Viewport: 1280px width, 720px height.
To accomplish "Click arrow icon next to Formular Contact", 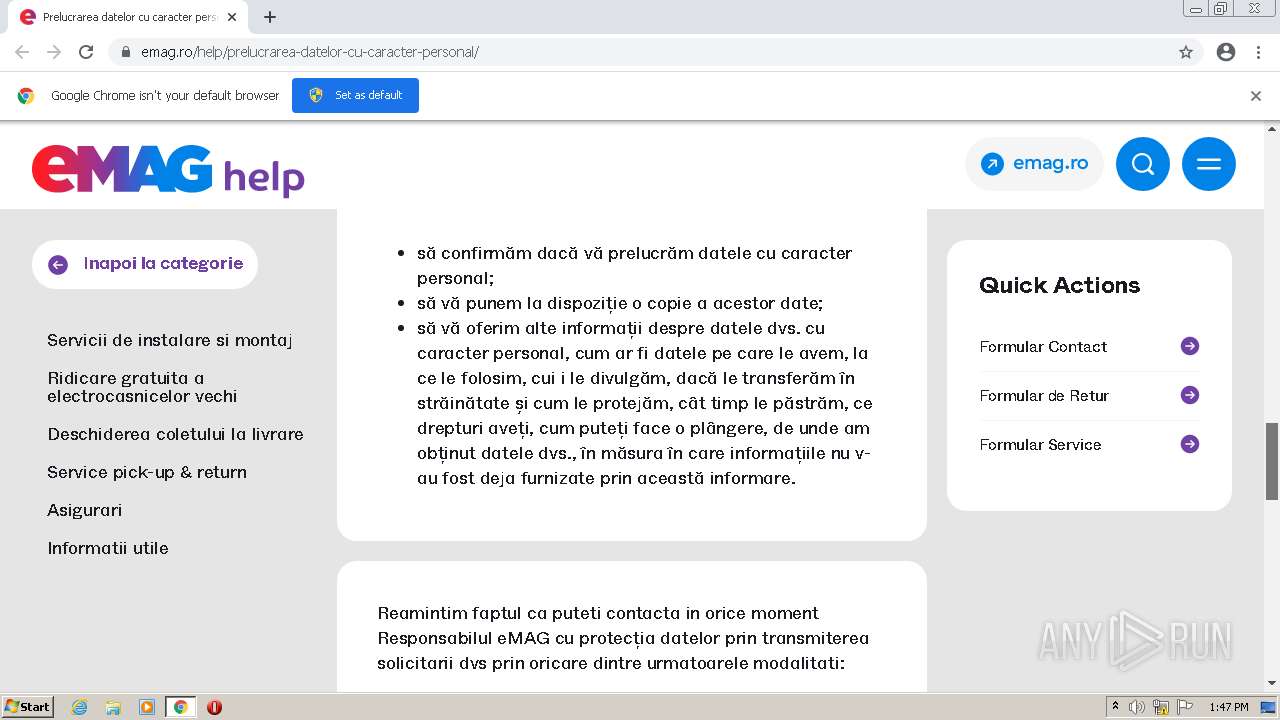I will 1190,346.
